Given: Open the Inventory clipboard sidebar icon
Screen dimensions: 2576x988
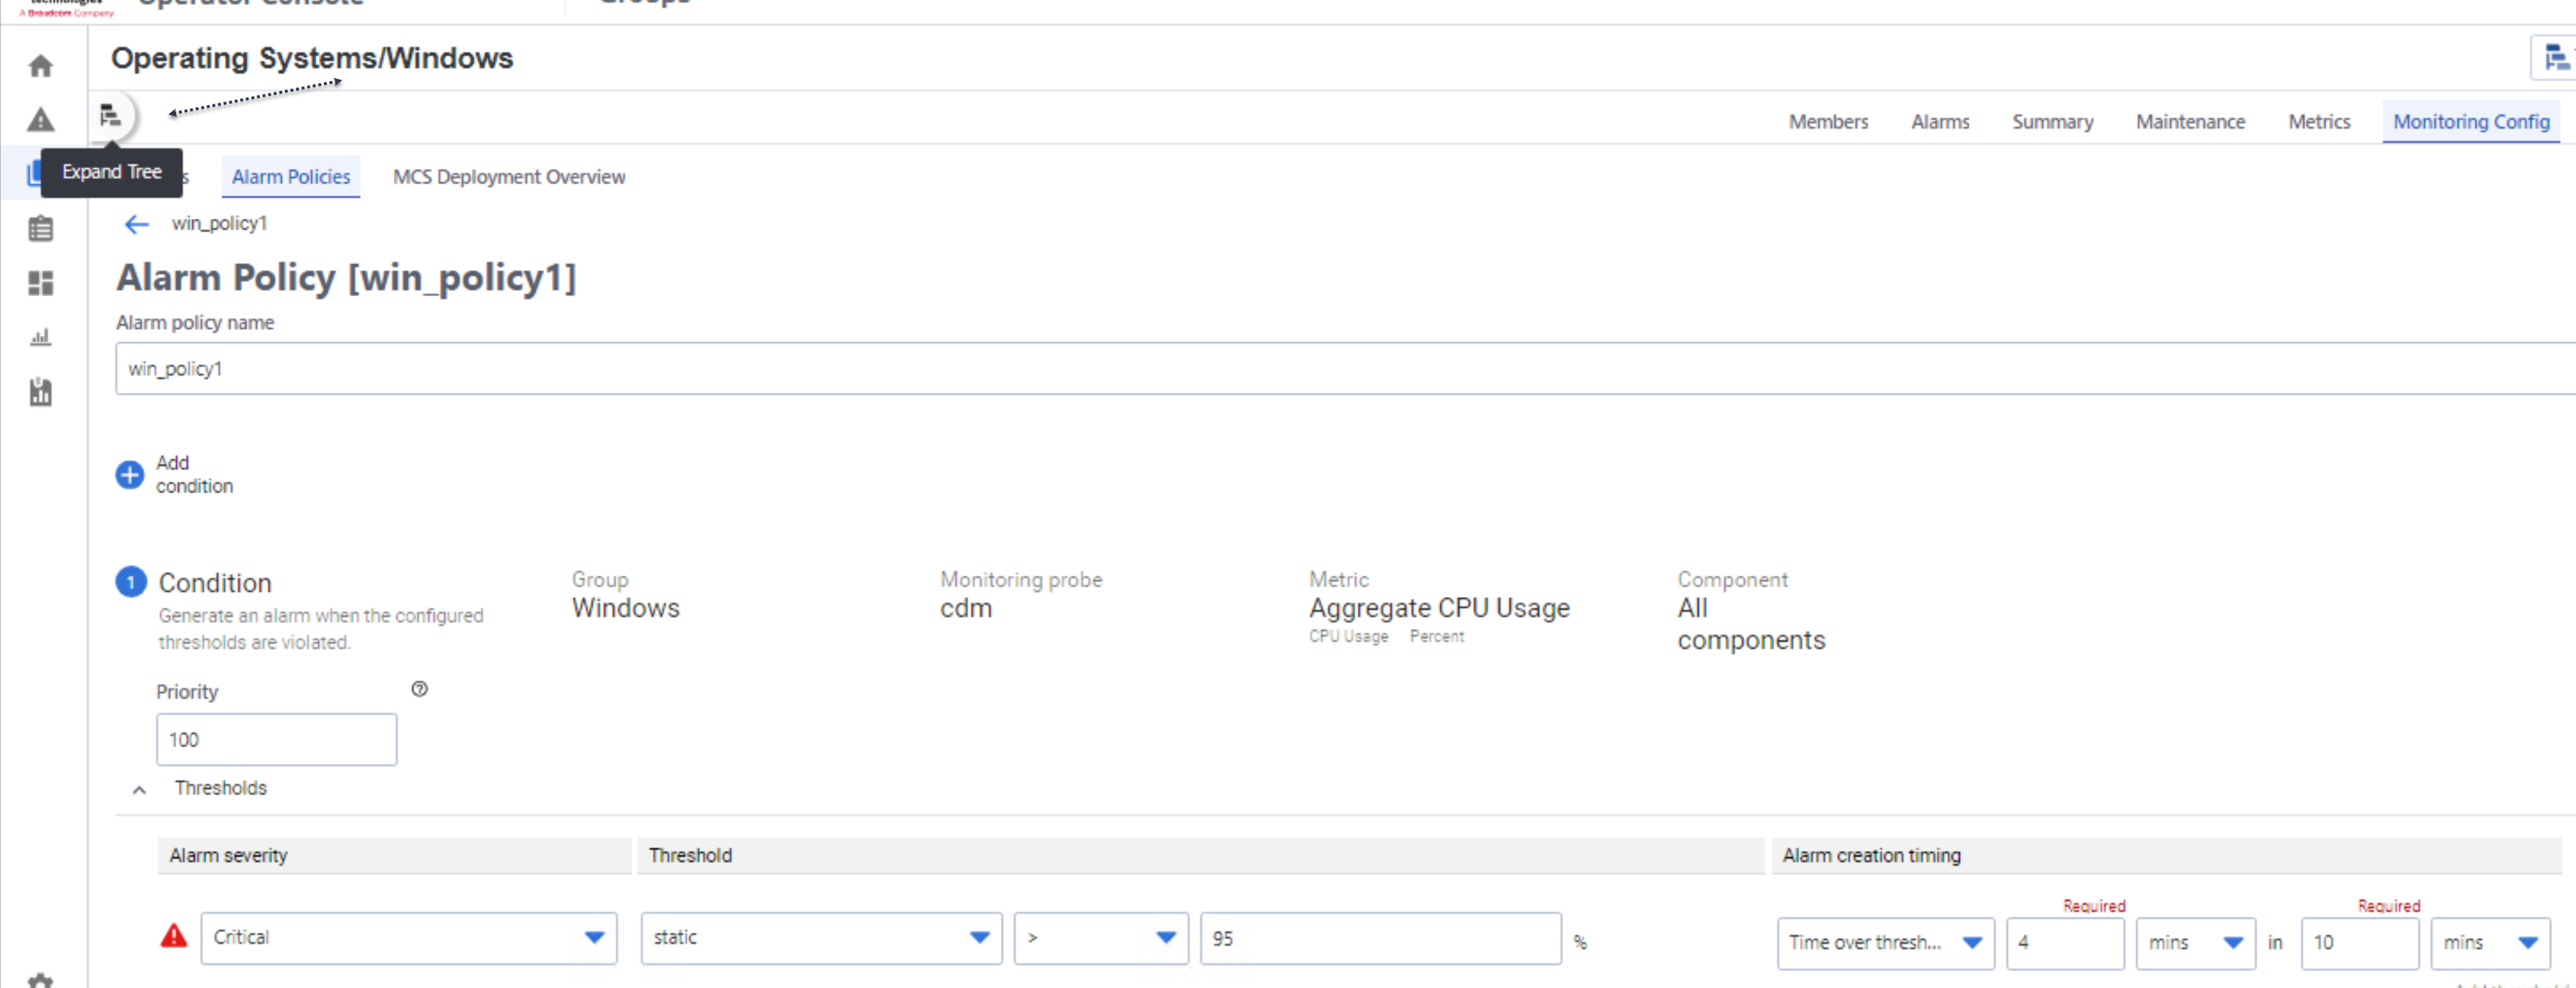Looking at the screenshot, I should click(40, 229).
